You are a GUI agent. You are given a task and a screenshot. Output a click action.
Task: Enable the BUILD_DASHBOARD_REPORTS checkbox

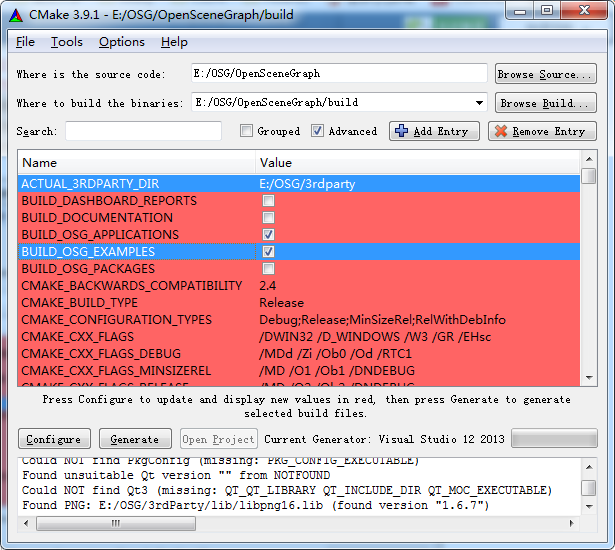coord(268,201)
